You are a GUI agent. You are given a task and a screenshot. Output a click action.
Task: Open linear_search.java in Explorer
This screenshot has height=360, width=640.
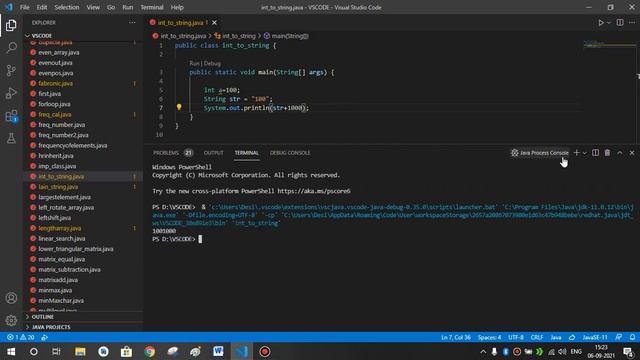[x=62, y=238]
